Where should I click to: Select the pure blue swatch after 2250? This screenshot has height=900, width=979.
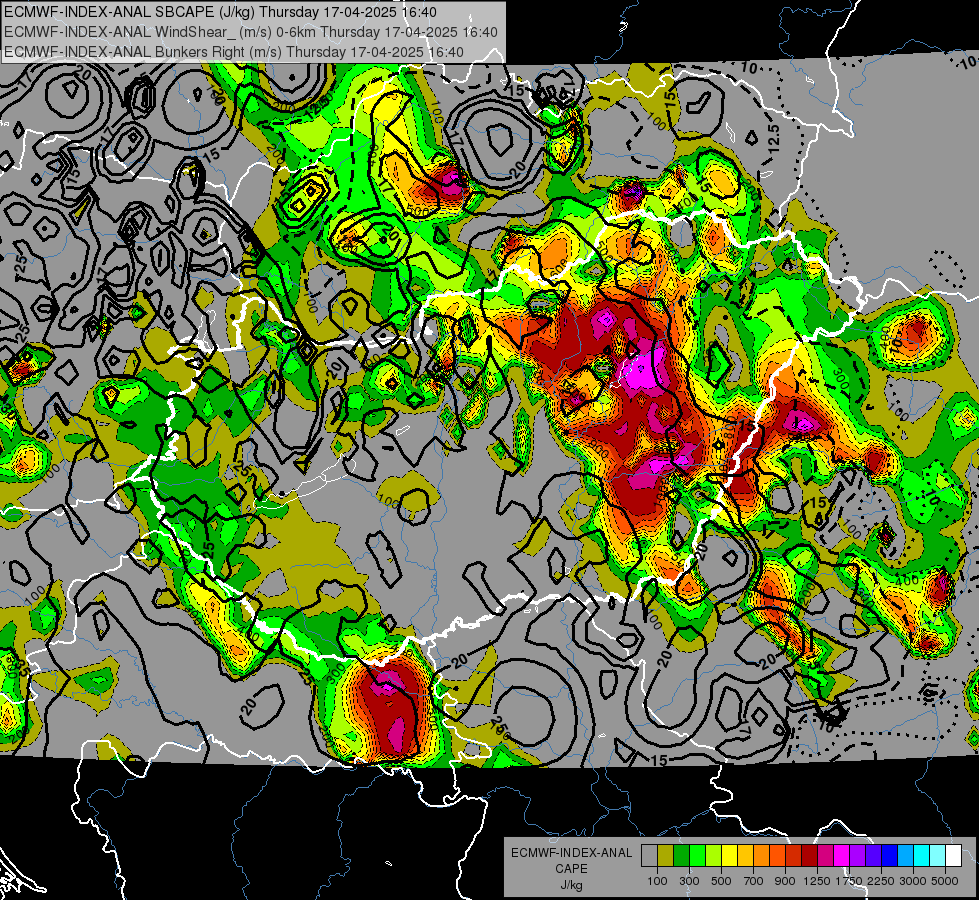(889, 855)
